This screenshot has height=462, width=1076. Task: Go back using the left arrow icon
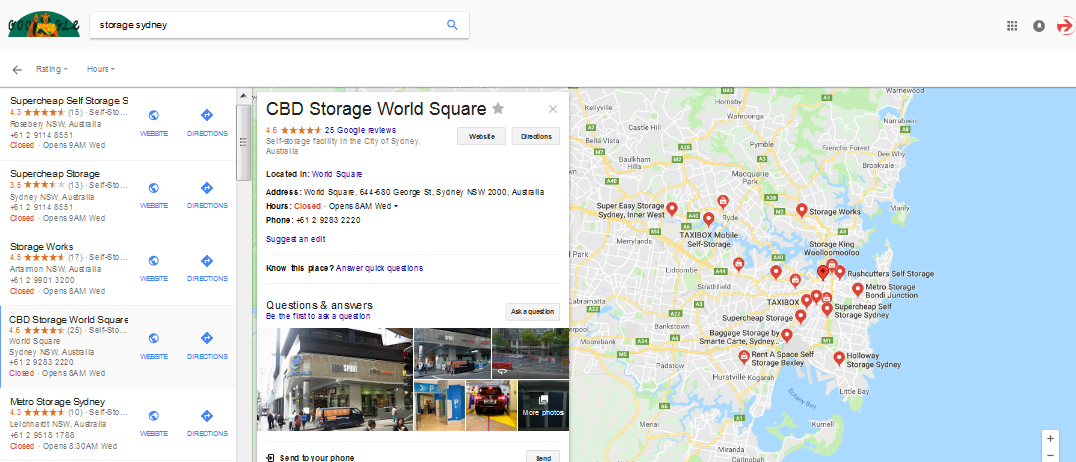point(17,69)
